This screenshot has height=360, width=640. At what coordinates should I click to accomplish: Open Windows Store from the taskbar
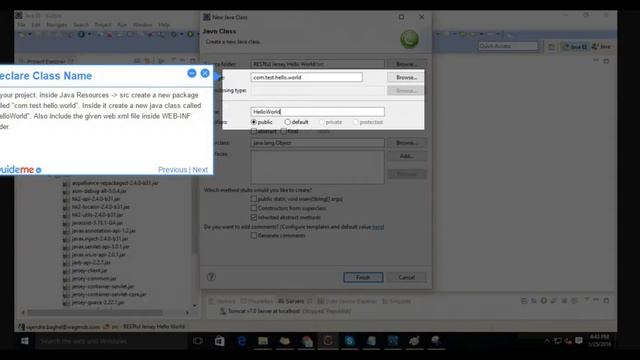click(220, 341)
